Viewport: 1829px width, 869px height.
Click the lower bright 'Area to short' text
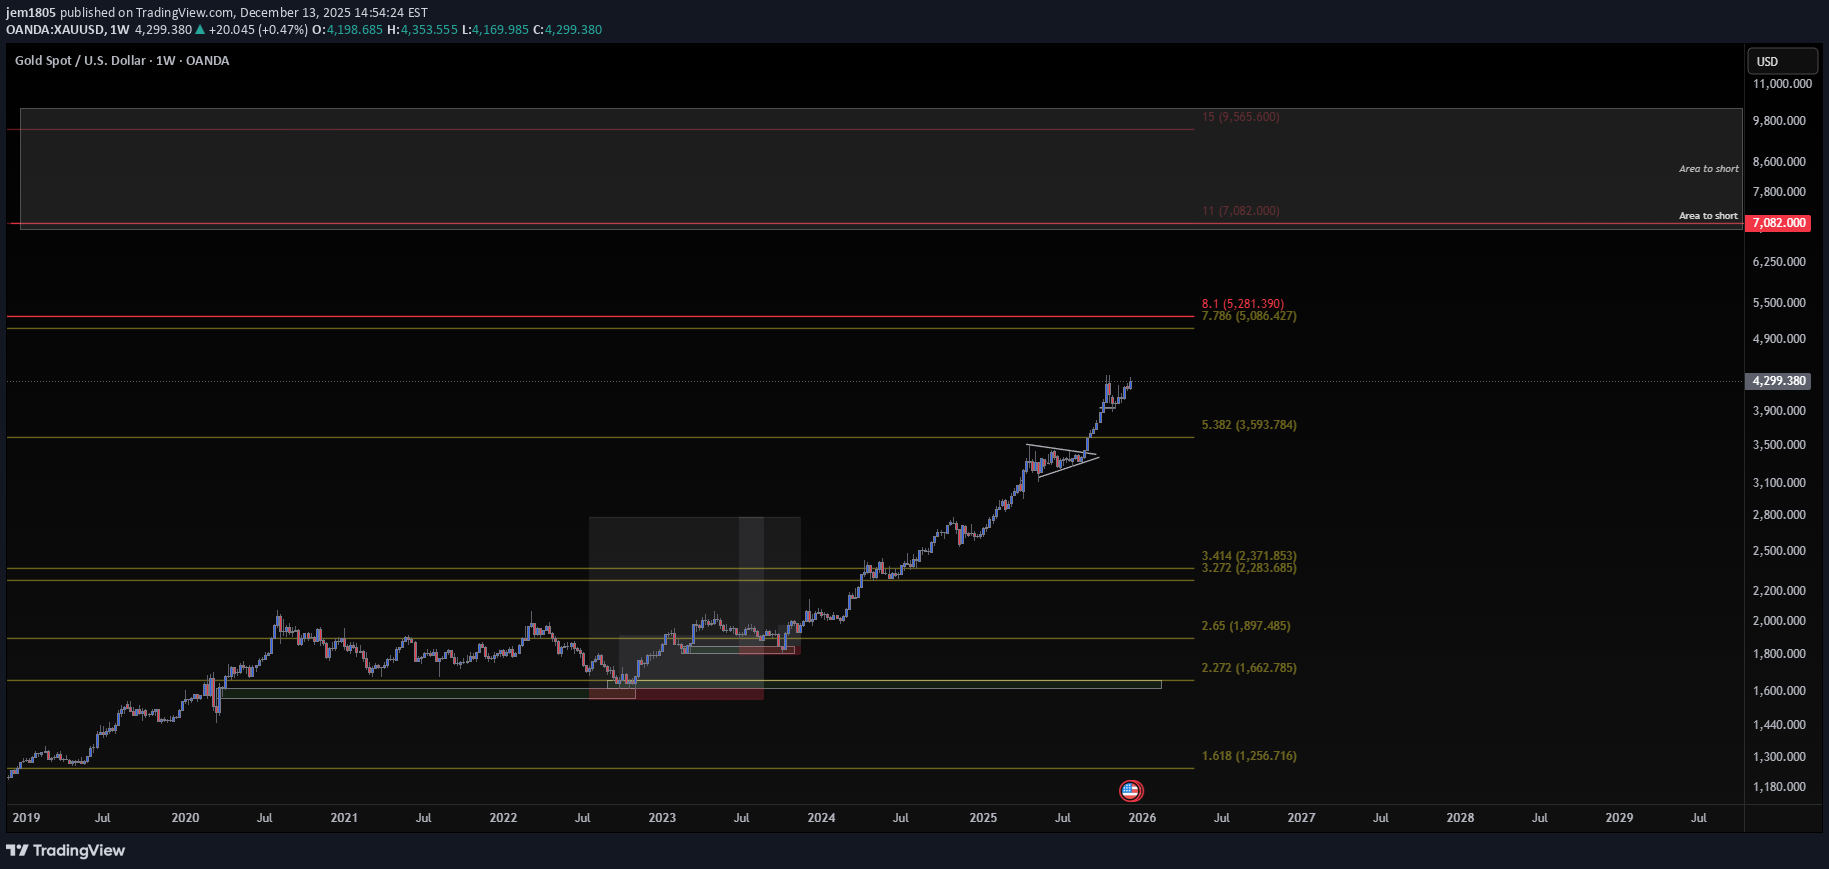pyautogui.click(x=1708, y=216)
